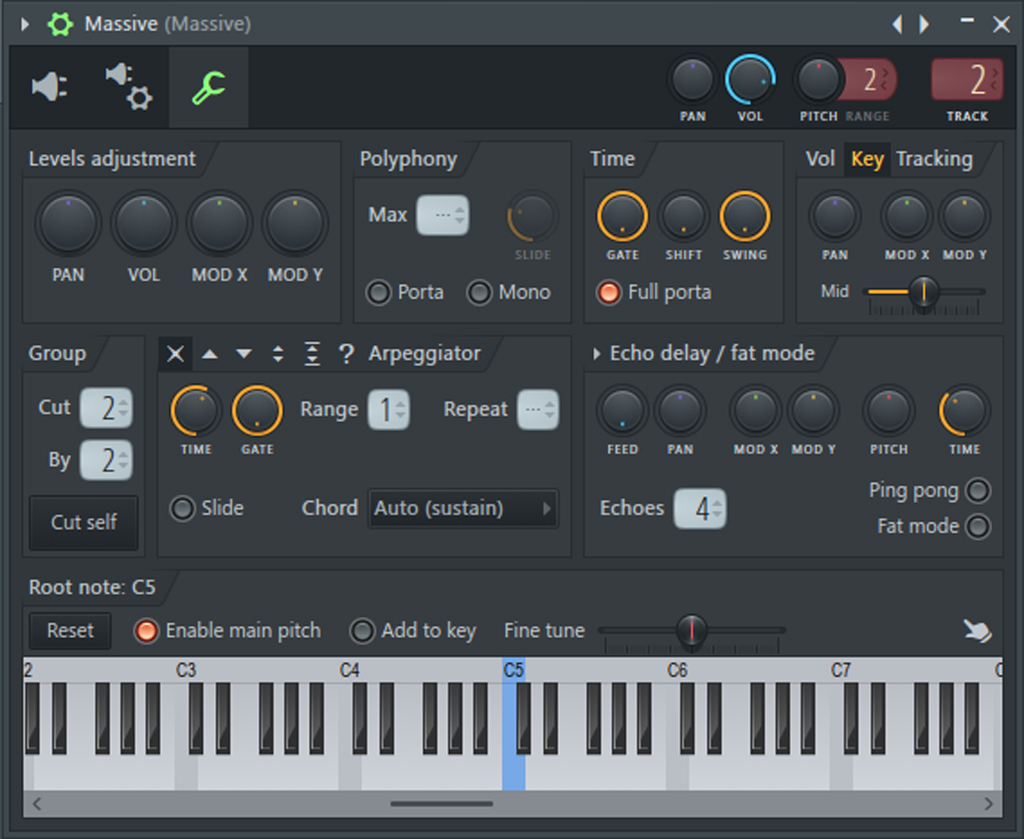Select the wrench miscellaneous settings tab

[208, 88]
